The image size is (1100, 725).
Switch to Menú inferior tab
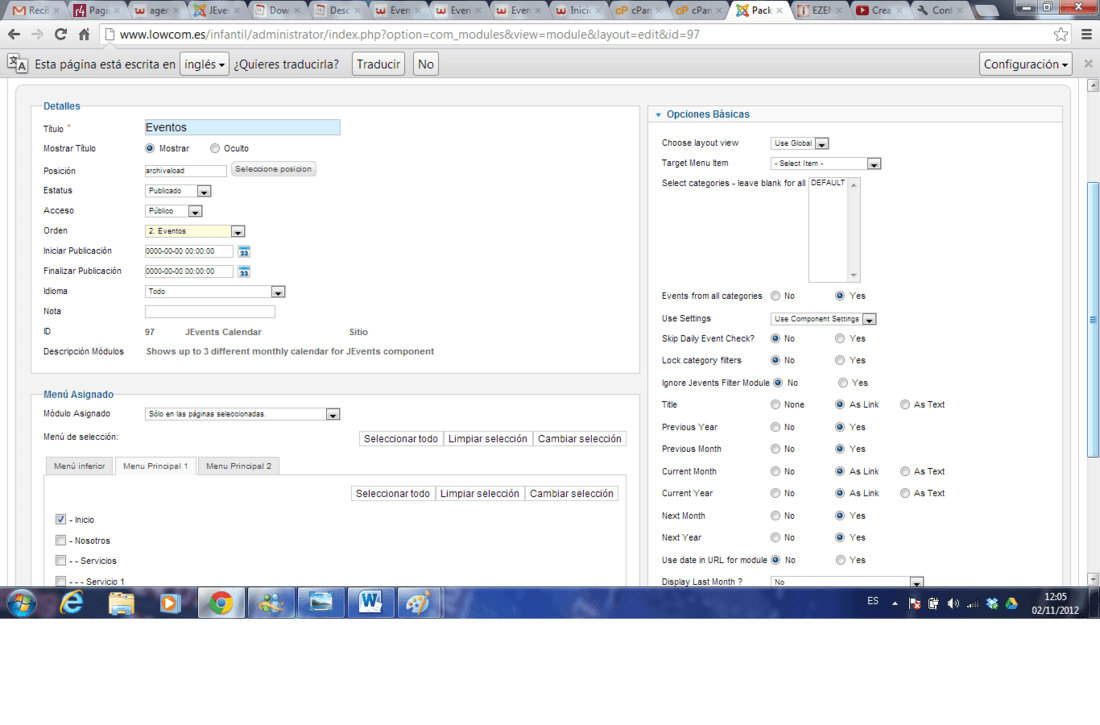pyautogui.click(x=79, y=466)
